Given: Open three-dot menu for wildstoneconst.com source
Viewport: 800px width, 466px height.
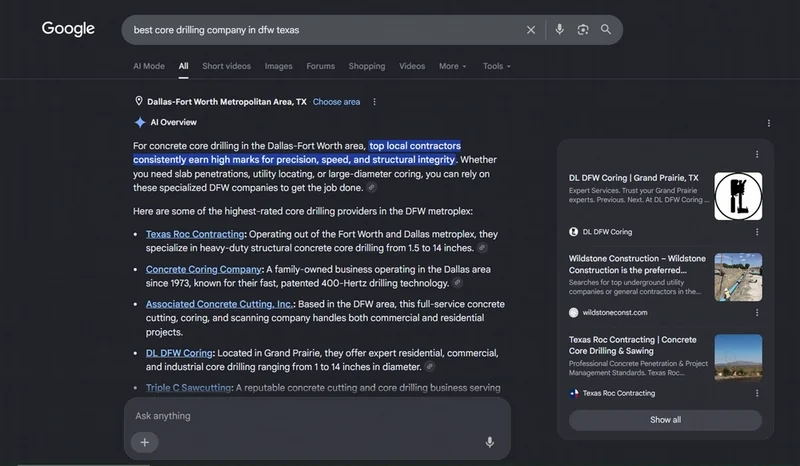Looking at the screenshot, I should [757, 312].
